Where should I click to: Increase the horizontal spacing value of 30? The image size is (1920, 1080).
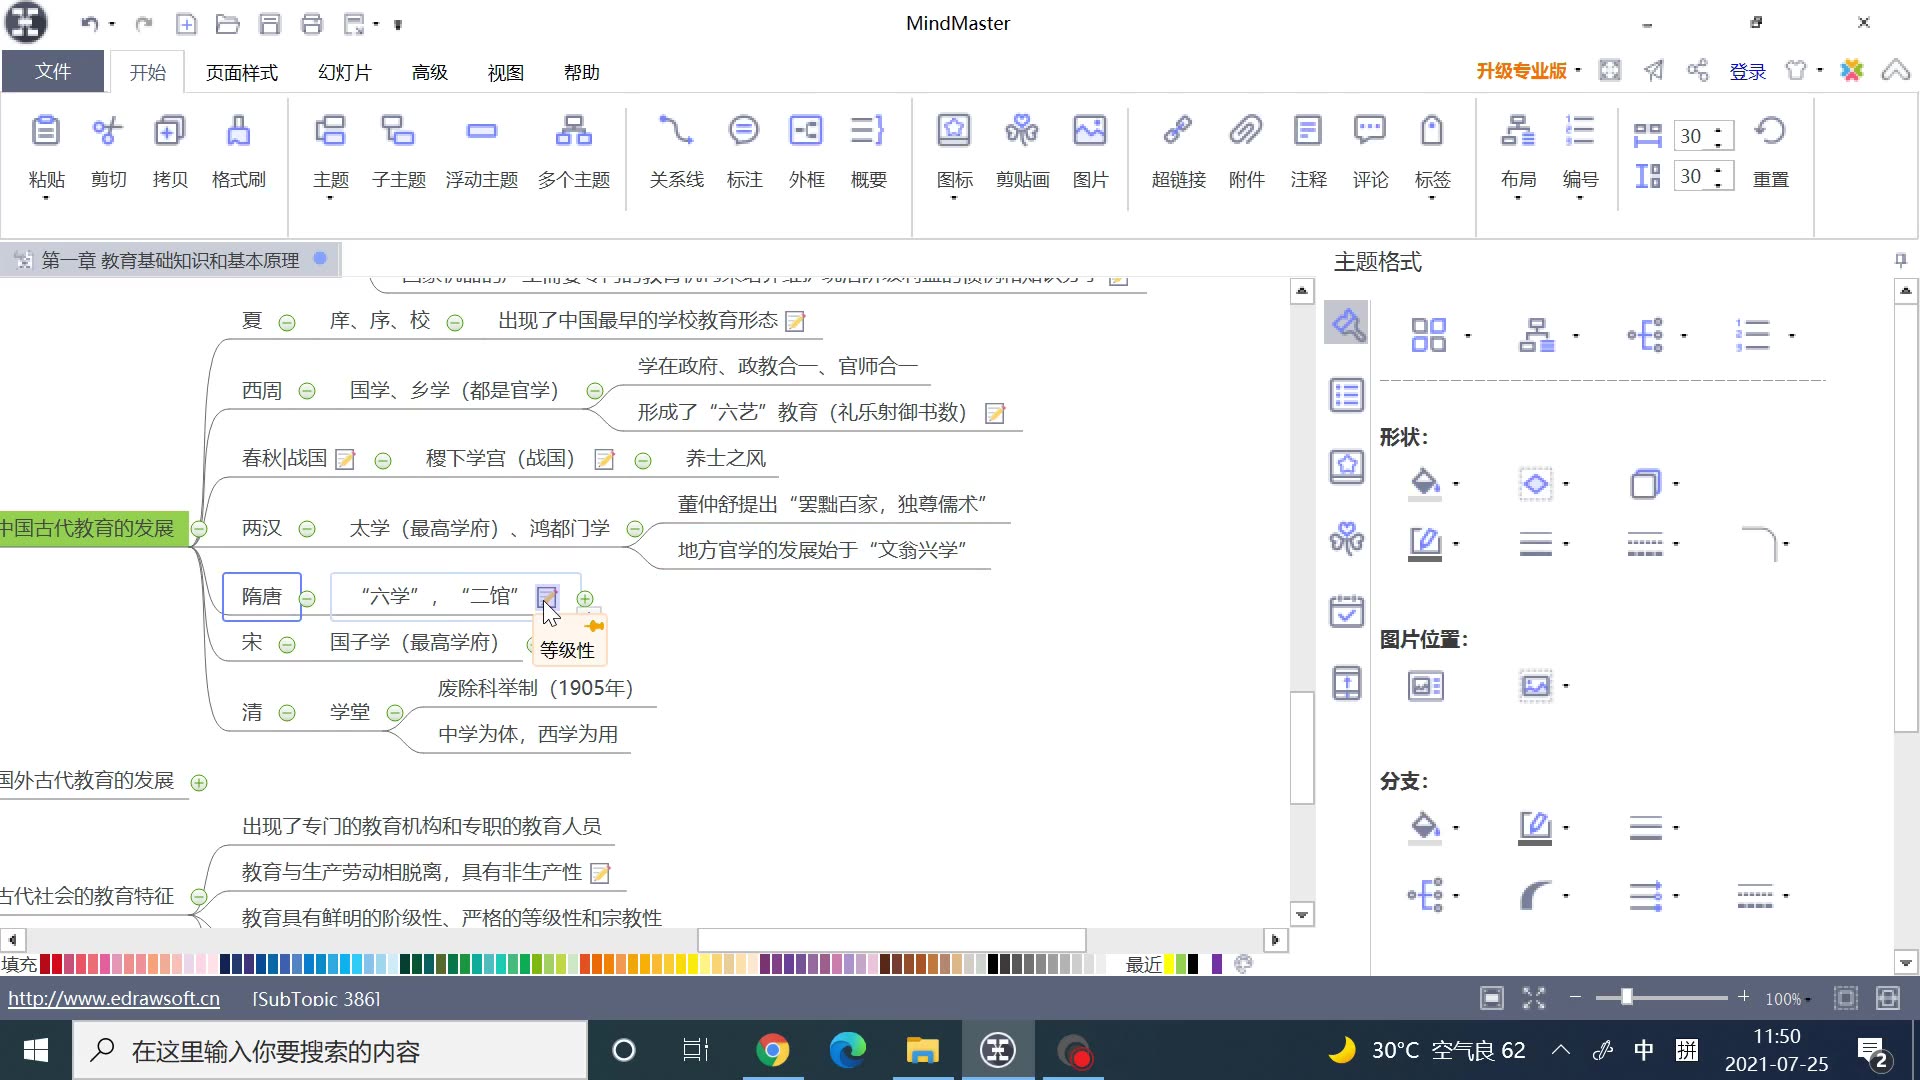pyautogui.click(x=1718, y=129)
